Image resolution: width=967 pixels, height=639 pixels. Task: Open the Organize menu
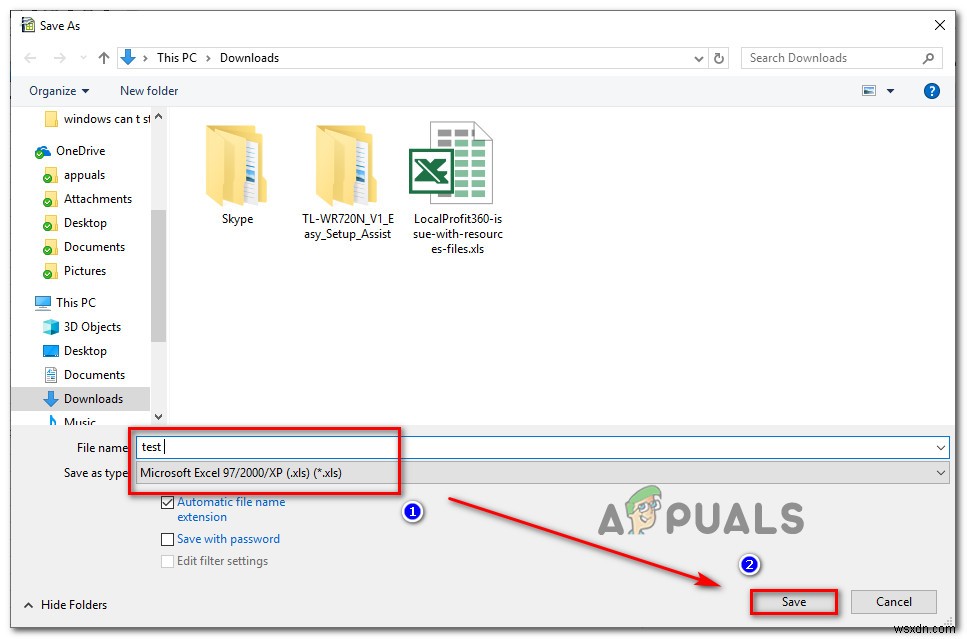pos(59,91)
